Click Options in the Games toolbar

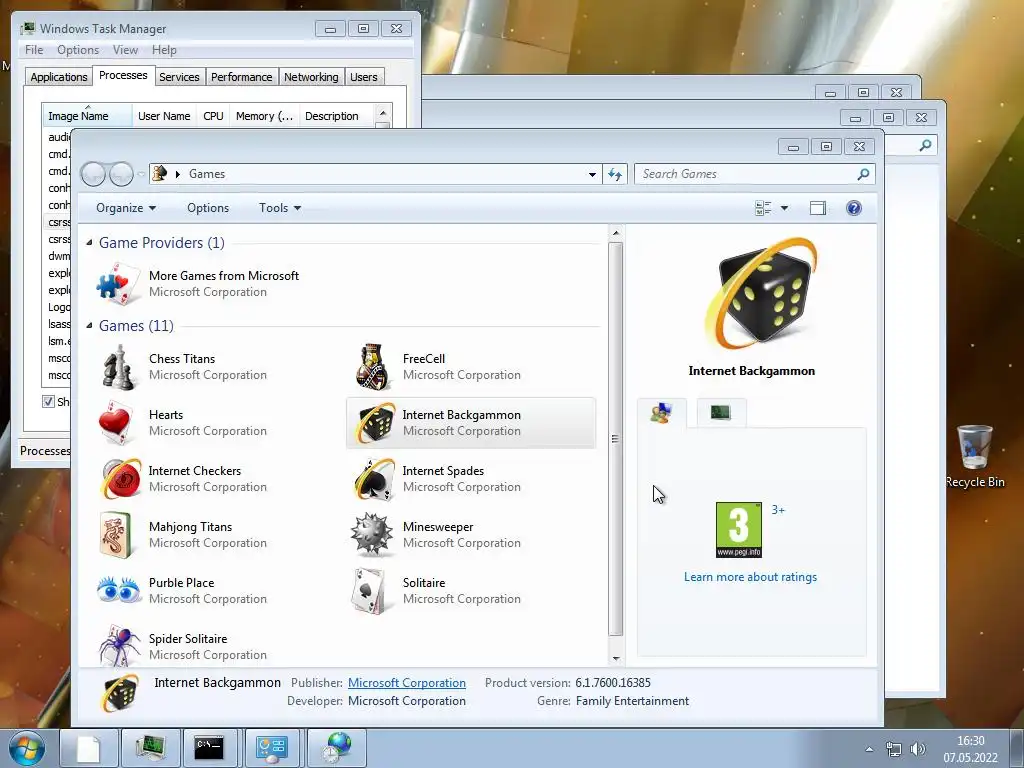click(208, 208)
